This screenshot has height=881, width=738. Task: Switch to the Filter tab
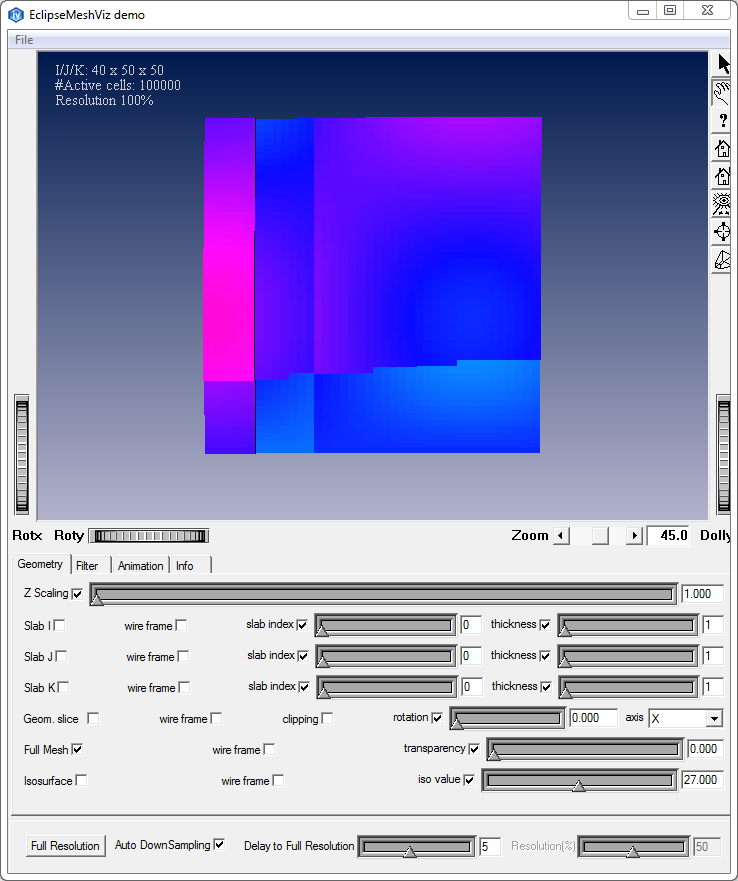(88, 566)
